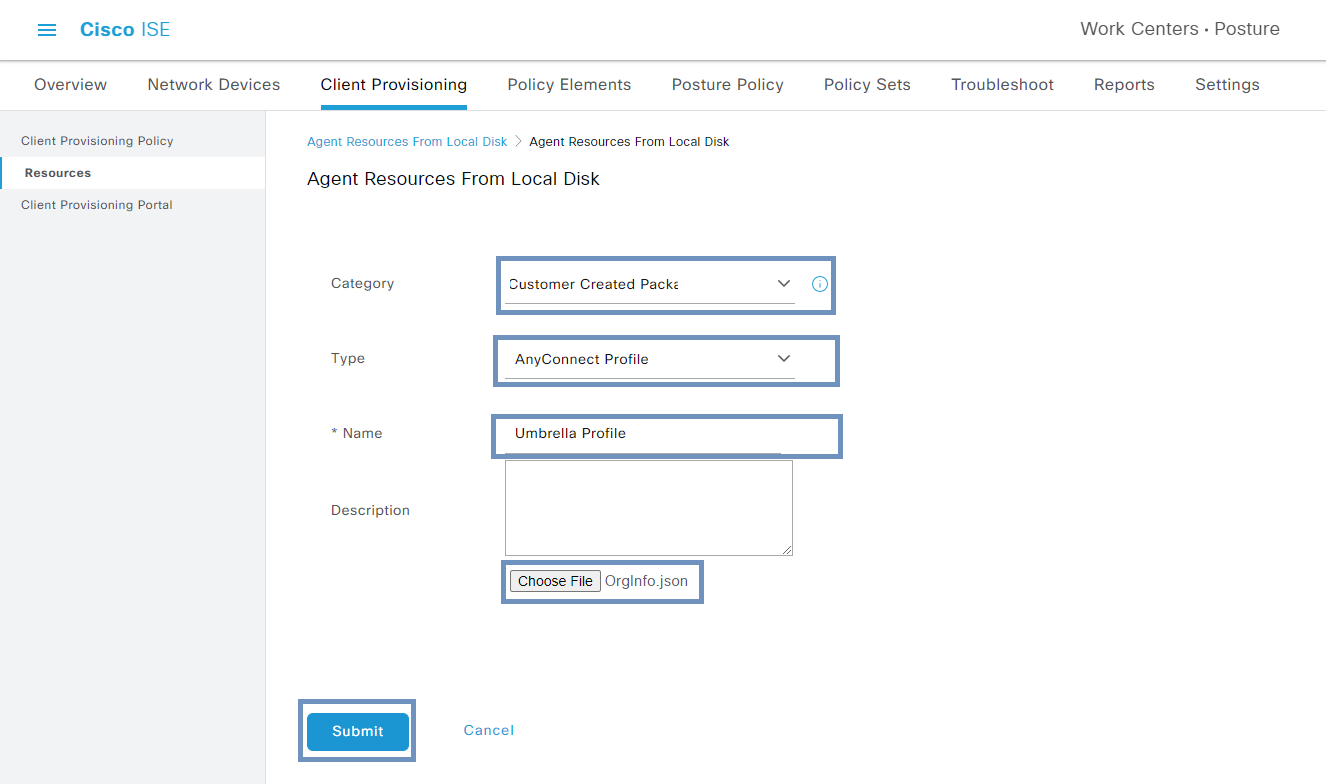Image resolution: width=1326 pixels, height=784 pixels.
Task: Click the Cisco ISE logo text
Action: 125,30
